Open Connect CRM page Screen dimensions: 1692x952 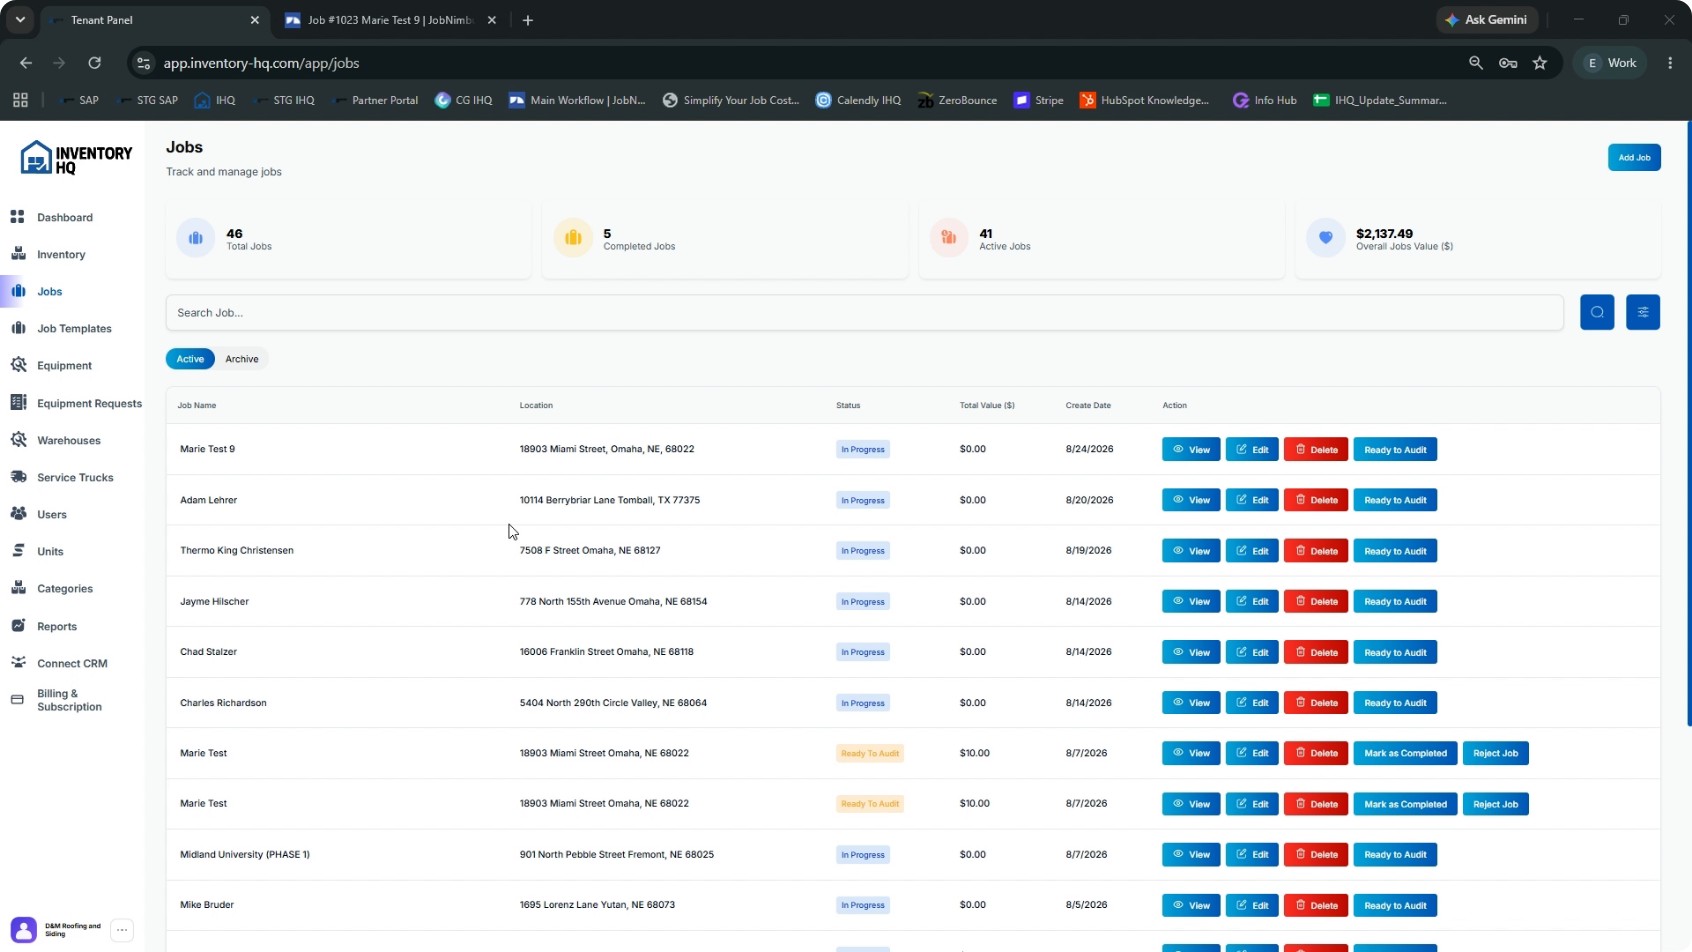point(72,663)
